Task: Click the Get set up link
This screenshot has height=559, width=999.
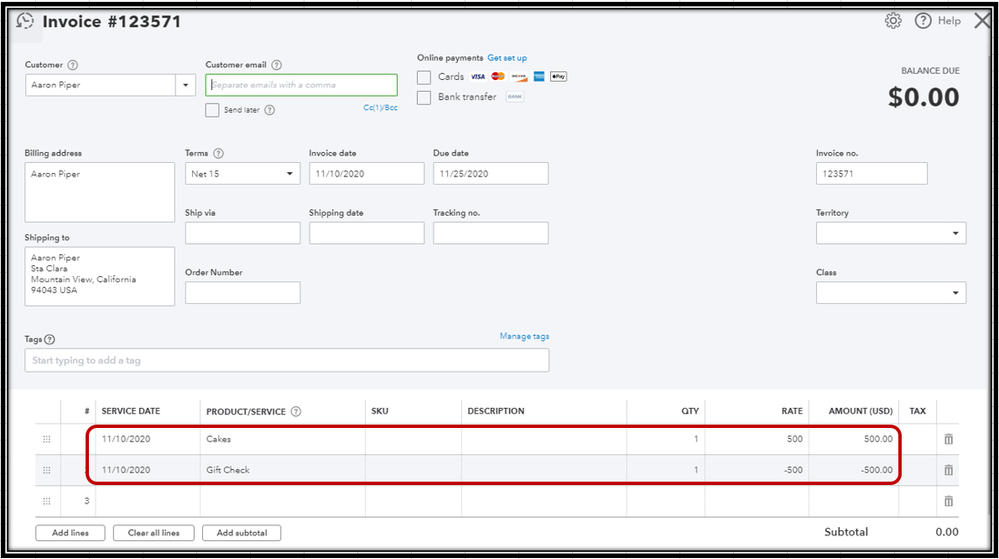Action: pyautogui.click(x=507, y=58)
